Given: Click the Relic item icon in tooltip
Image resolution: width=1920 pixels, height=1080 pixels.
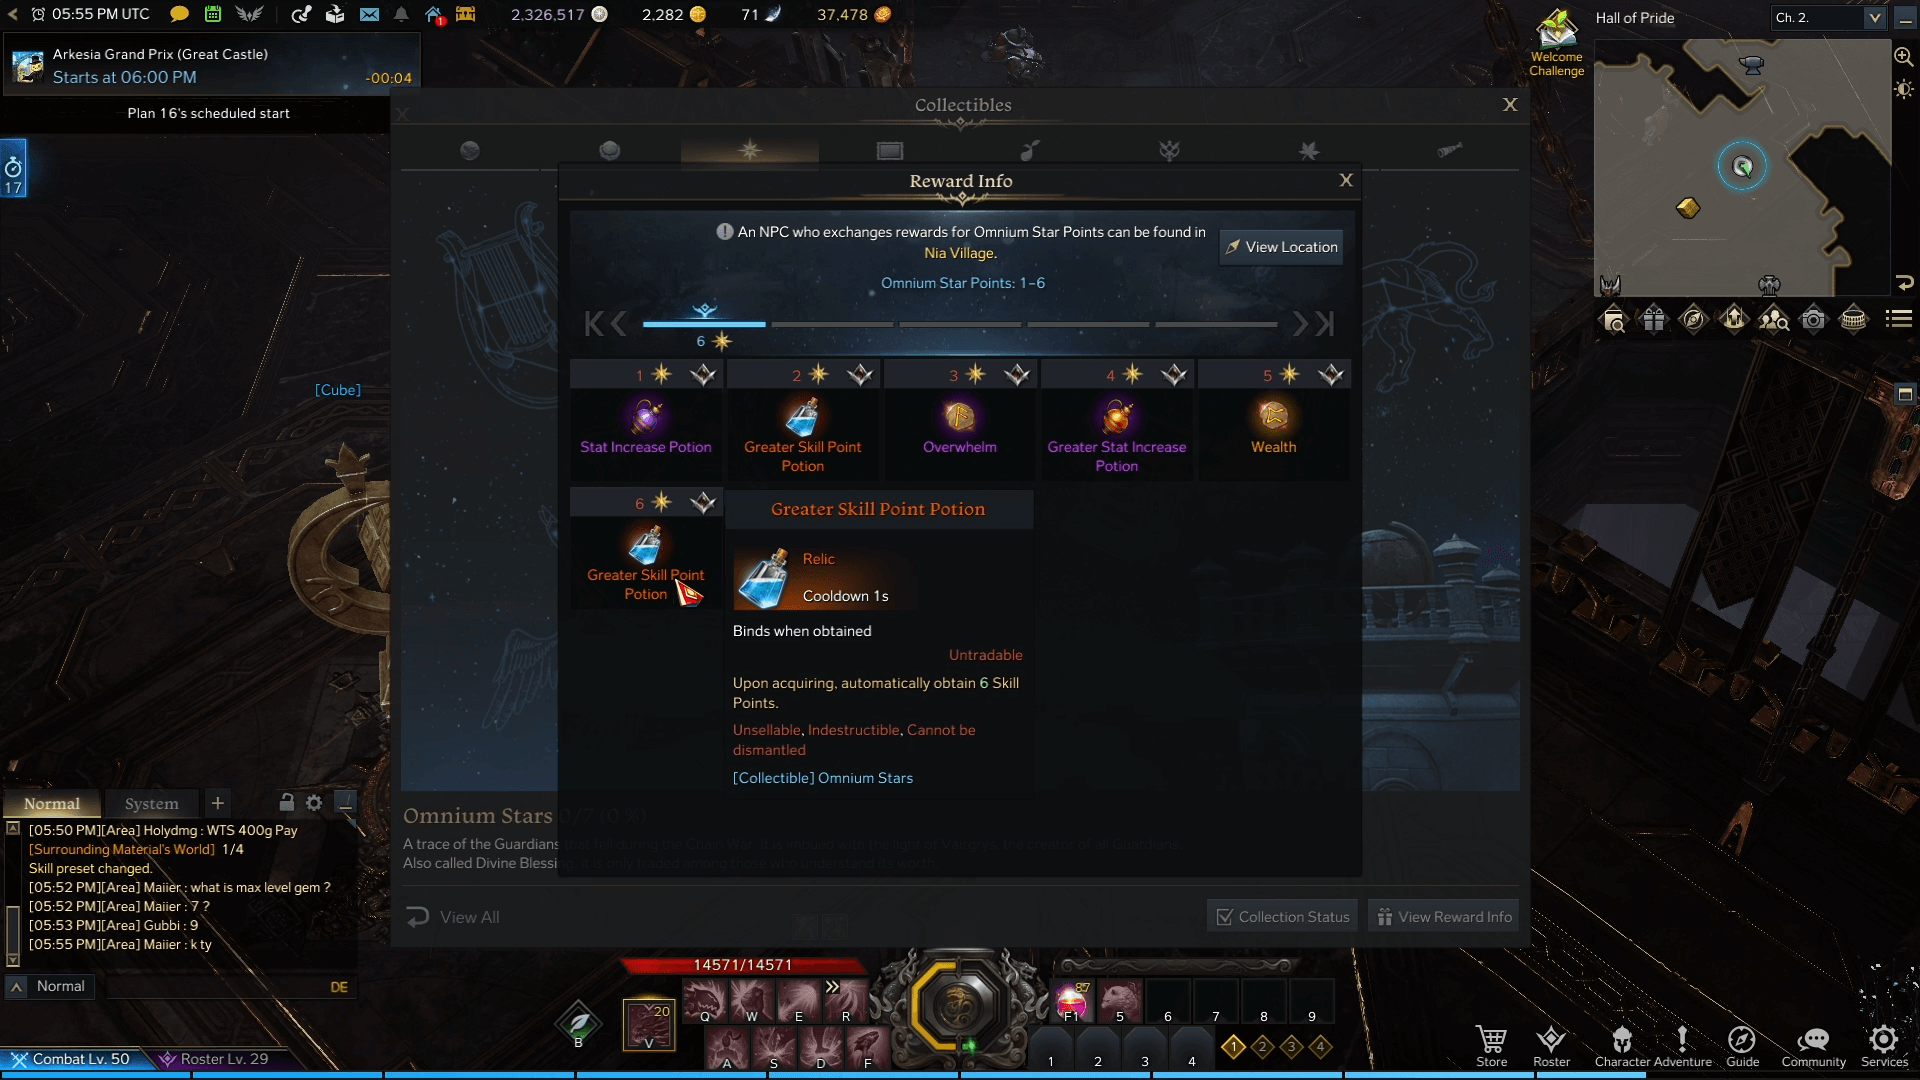Looking at the screenshot, I should point(765,576).
